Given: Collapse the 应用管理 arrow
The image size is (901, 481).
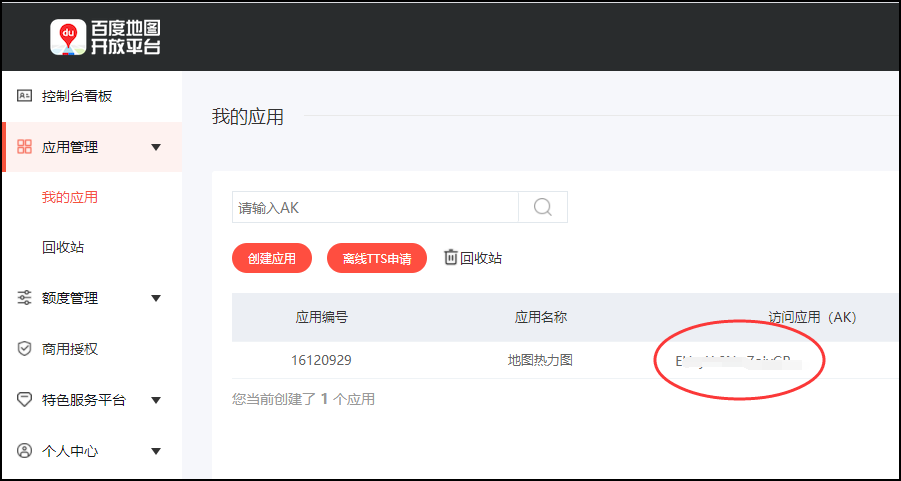Looking at the screenshot, I should [155, 148].
